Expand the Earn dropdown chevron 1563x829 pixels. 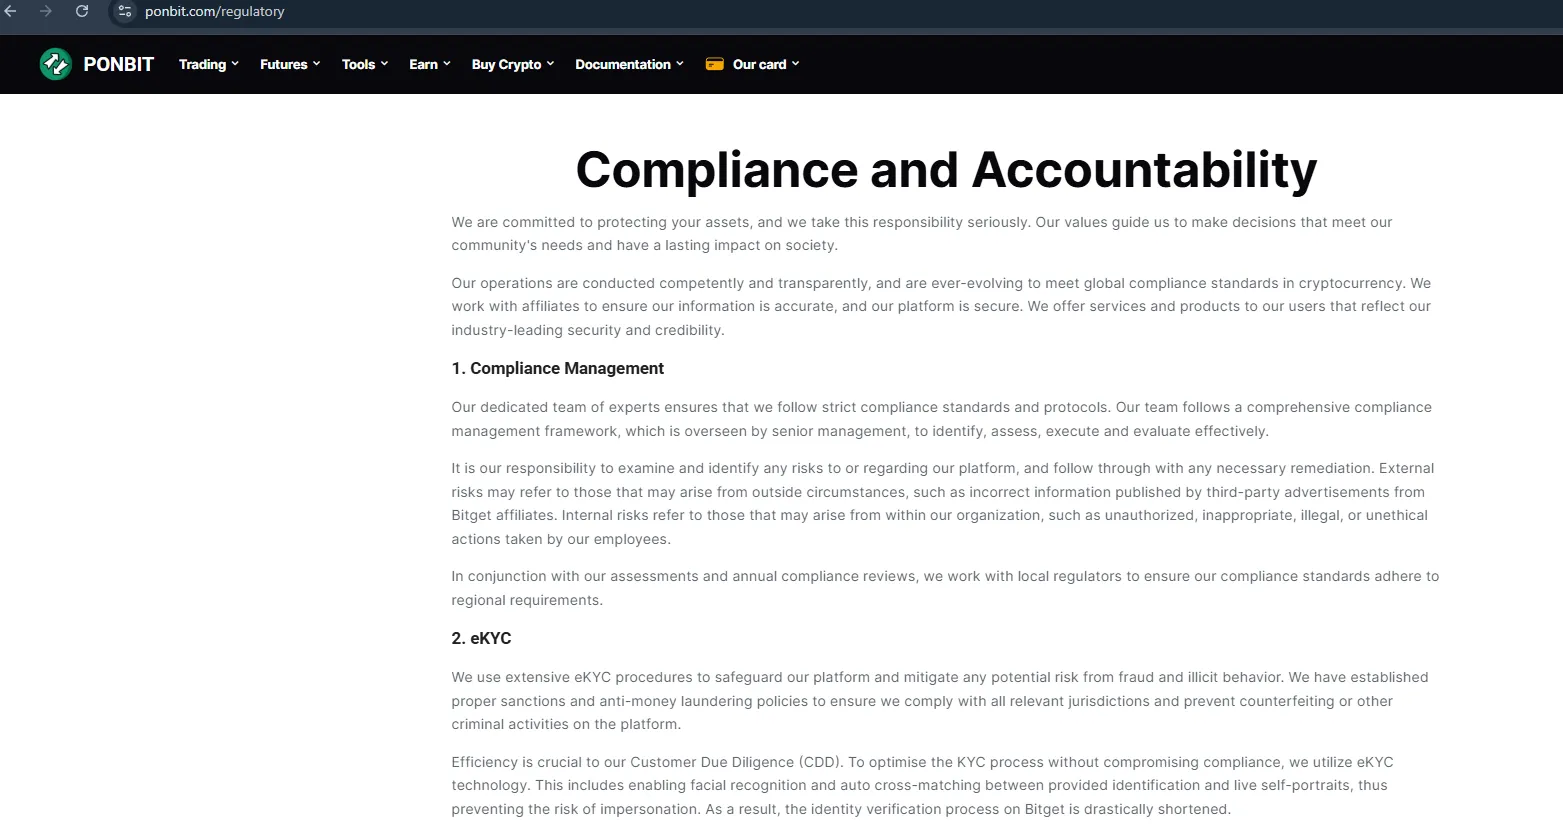pos(447,64)
